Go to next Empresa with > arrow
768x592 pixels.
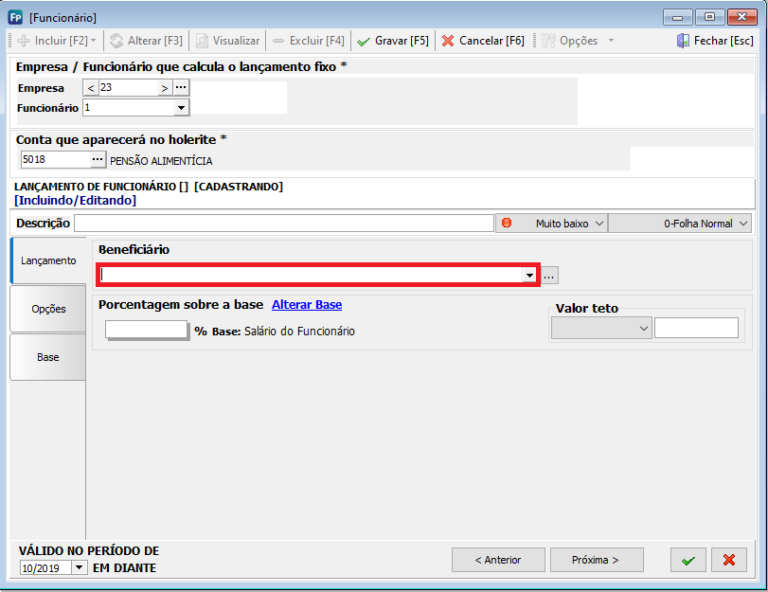coord(165,88)
